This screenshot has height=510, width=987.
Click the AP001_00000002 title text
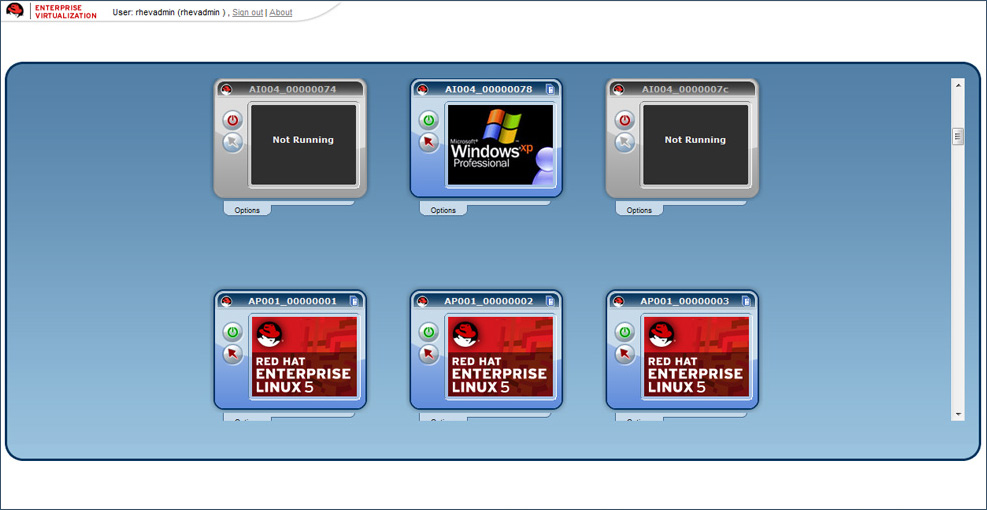coord(488,302)
